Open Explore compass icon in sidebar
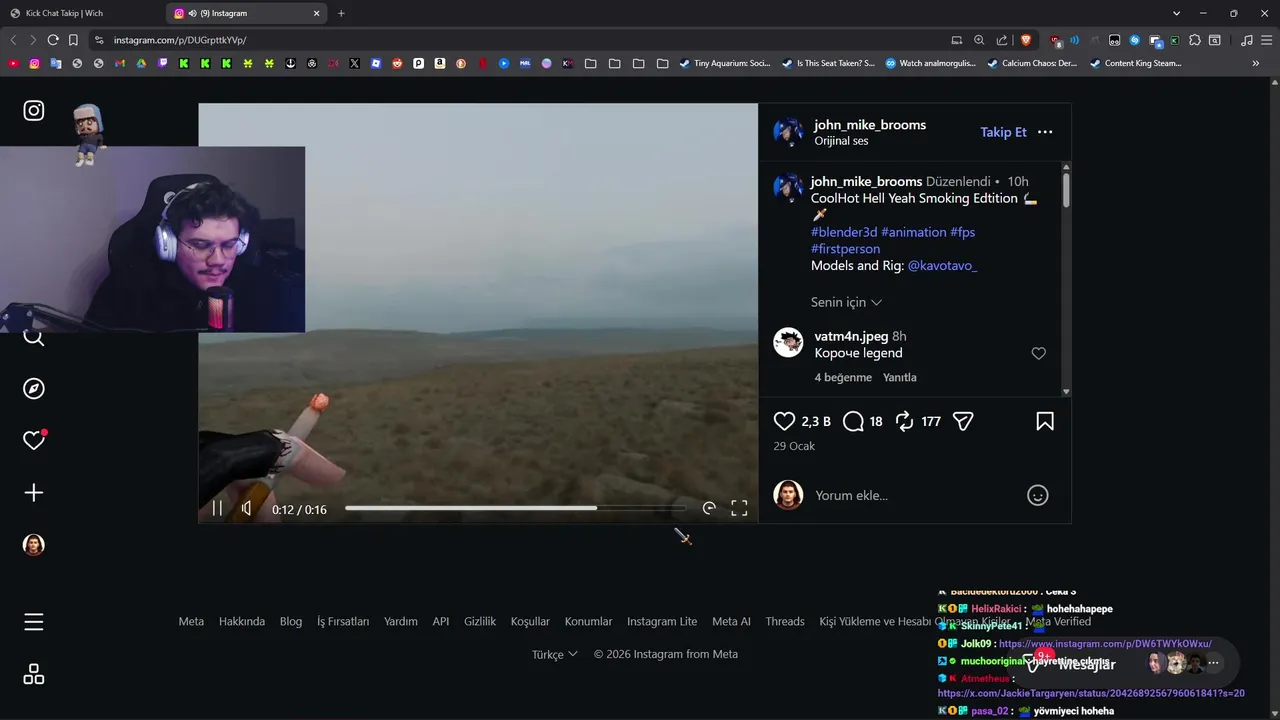This screenshot has width=1280, height=720. coord(34,389)
